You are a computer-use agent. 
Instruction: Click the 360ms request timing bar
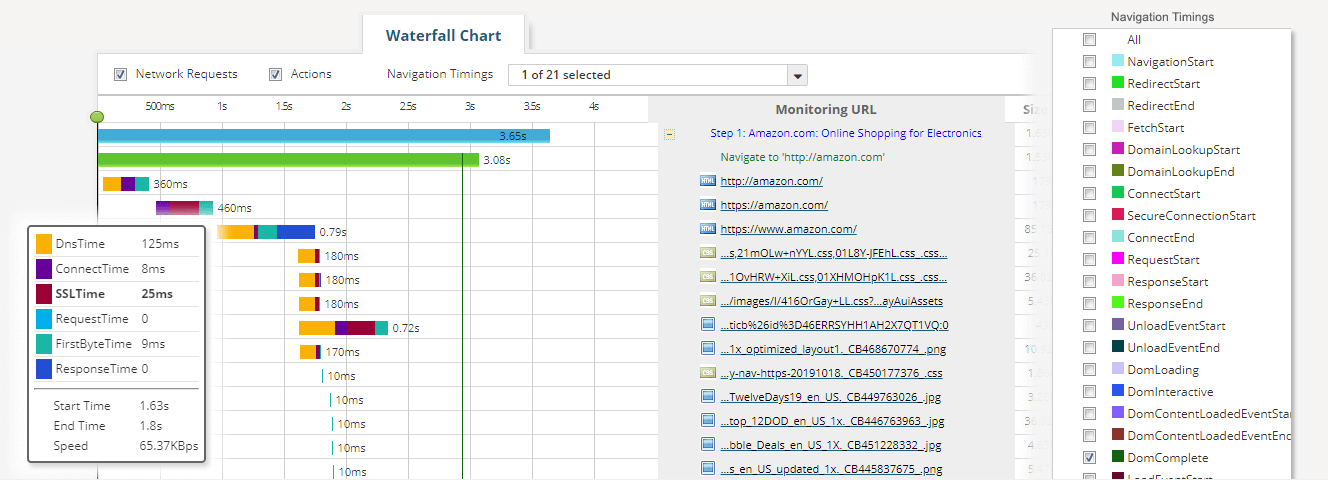point(126,183)
